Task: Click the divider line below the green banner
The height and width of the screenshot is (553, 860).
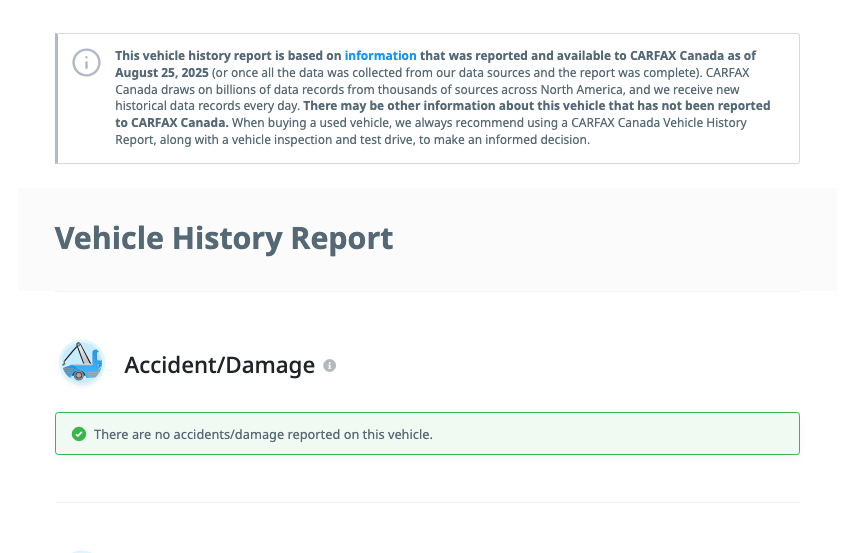Action: pyautogui.click(x=427, y=502)
